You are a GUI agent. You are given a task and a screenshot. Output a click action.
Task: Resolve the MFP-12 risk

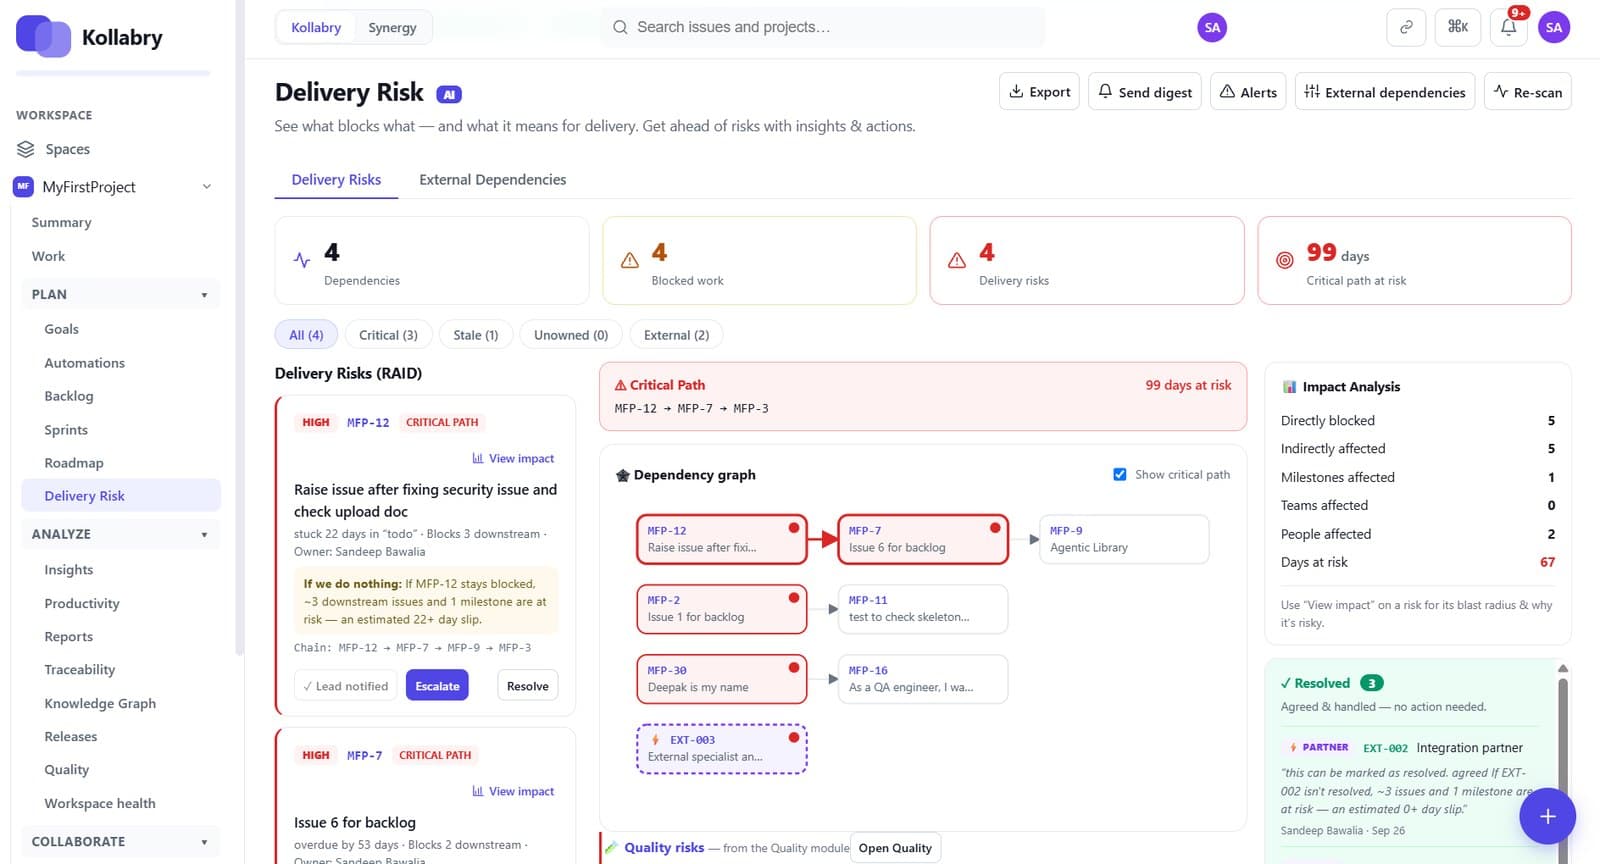(527, 685)
